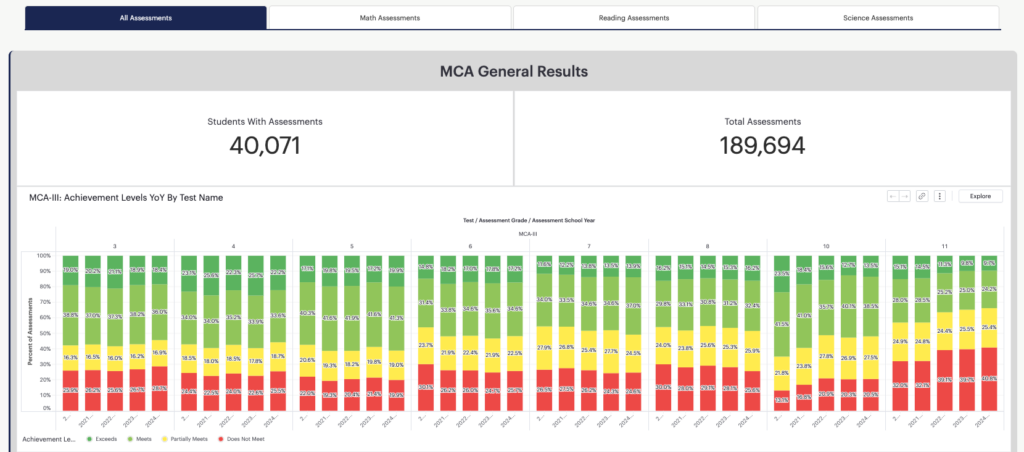This screenshot has width=1024, height=452.
Task: Click the chart title Achievement Levels YoY
Action: [x=126, y=197]
